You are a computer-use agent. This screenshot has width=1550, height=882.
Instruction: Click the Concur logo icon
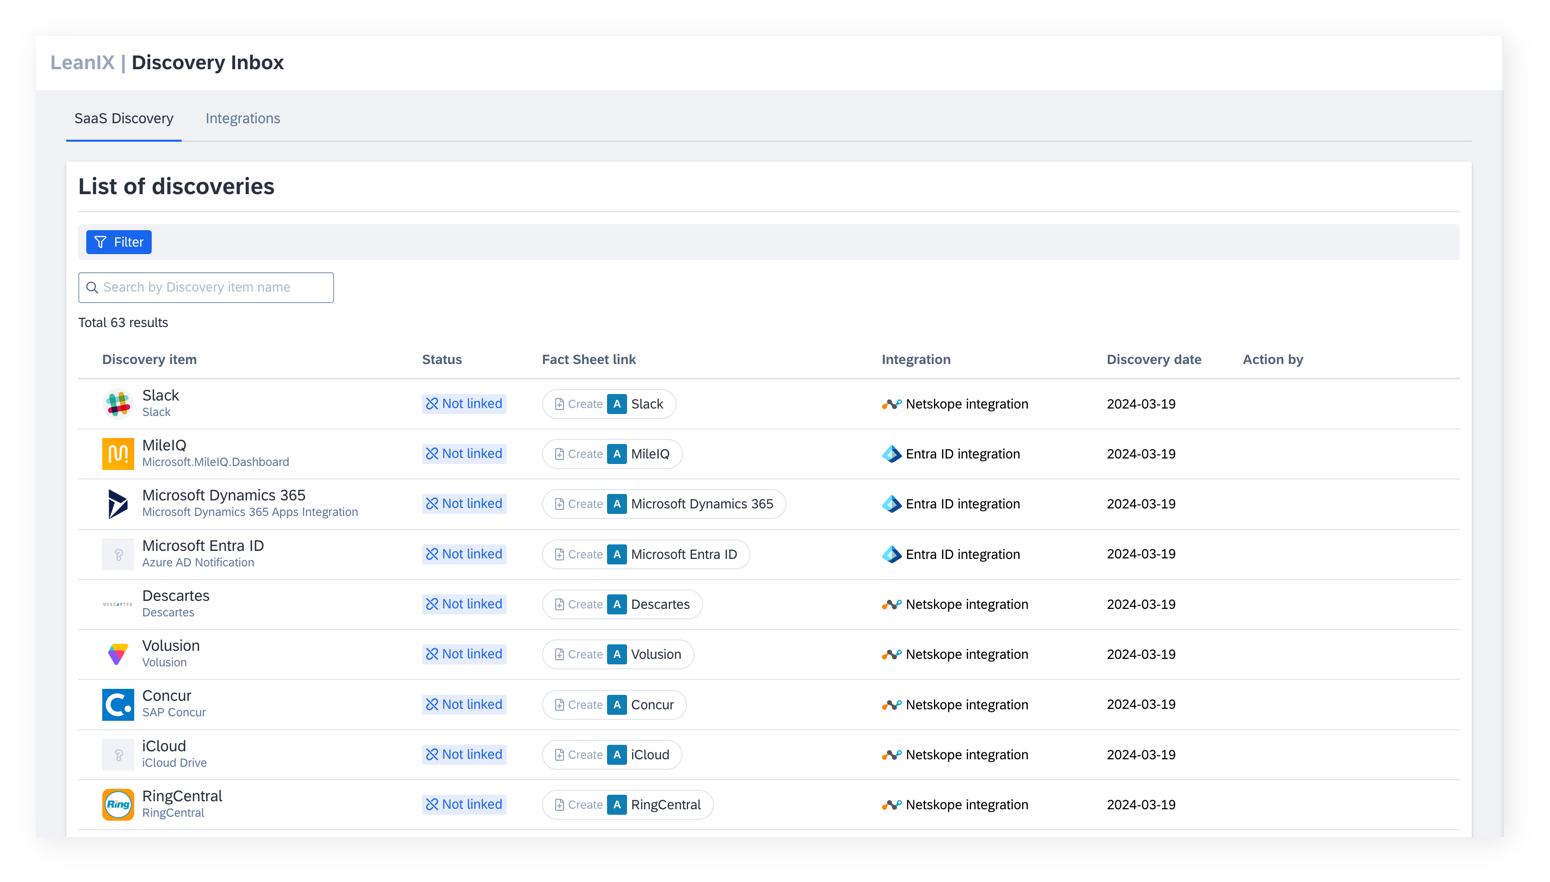point(118,705)
